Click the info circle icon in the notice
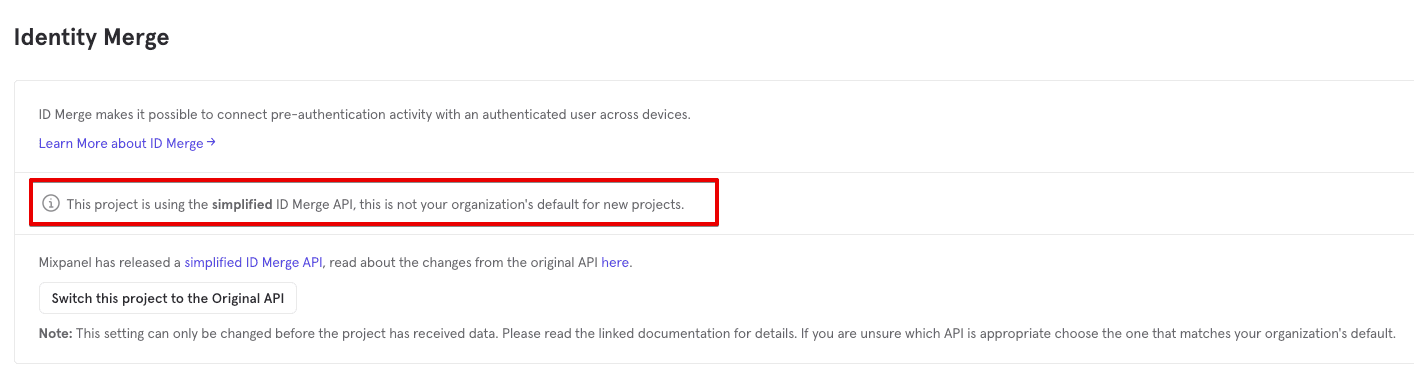The height and width of the screenshot is (381, 1414). [x=51, y=204]
